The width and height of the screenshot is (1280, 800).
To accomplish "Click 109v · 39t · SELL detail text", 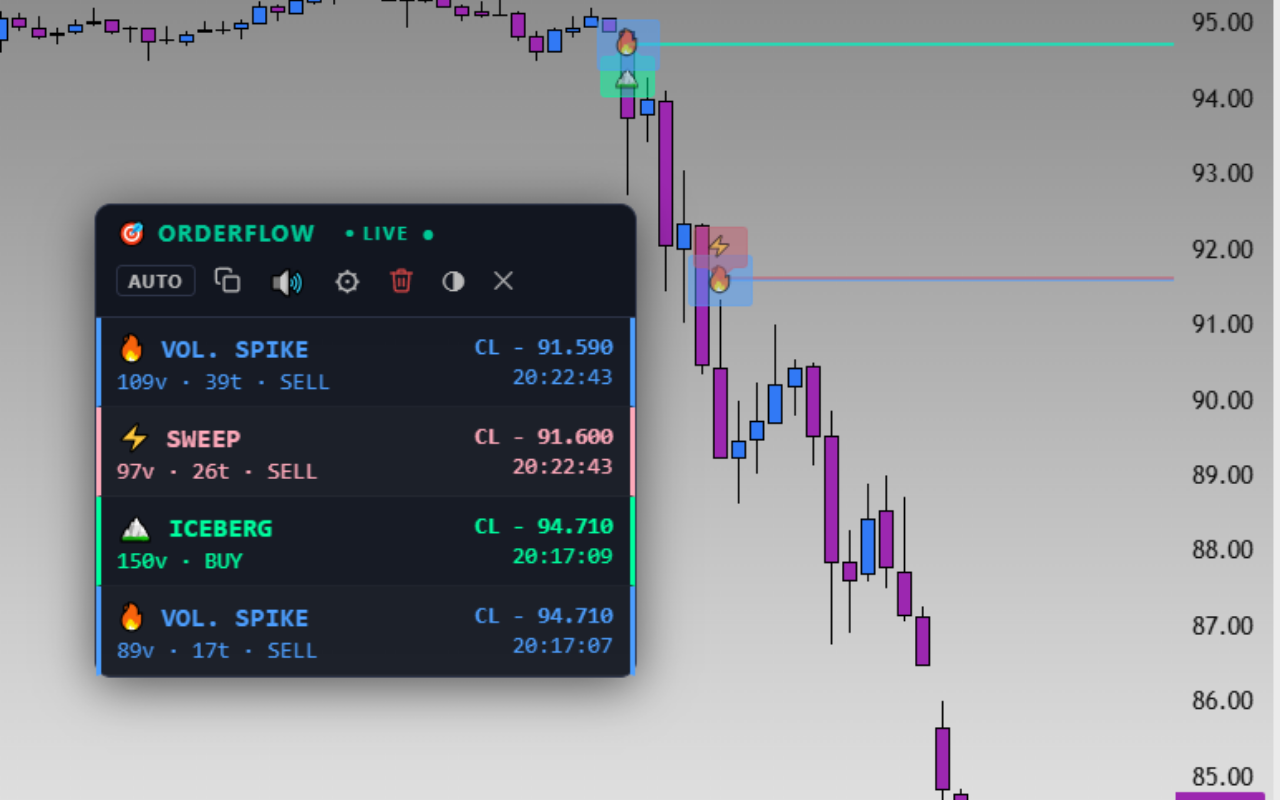I will click(223, 382).
